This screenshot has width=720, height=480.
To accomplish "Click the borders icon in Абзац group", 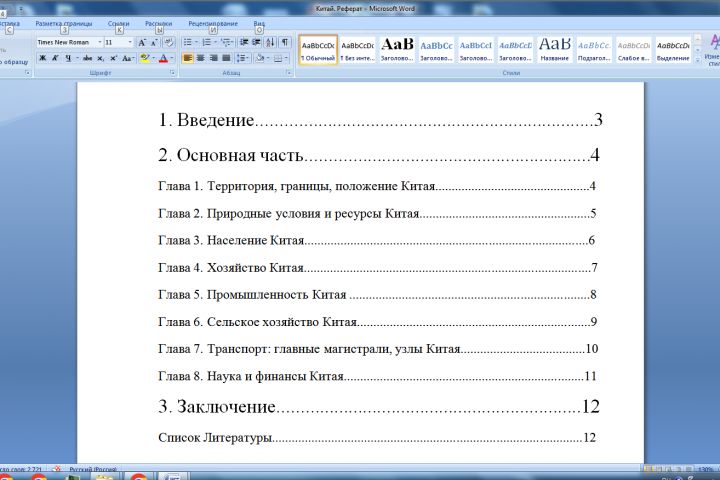I will click(x=278, y=58).
